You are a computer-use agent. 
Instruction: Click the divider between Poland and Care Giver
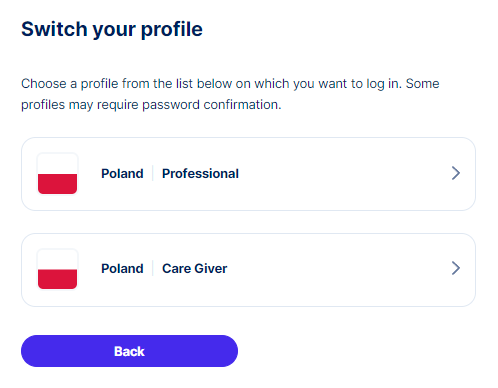coord(153,268)
